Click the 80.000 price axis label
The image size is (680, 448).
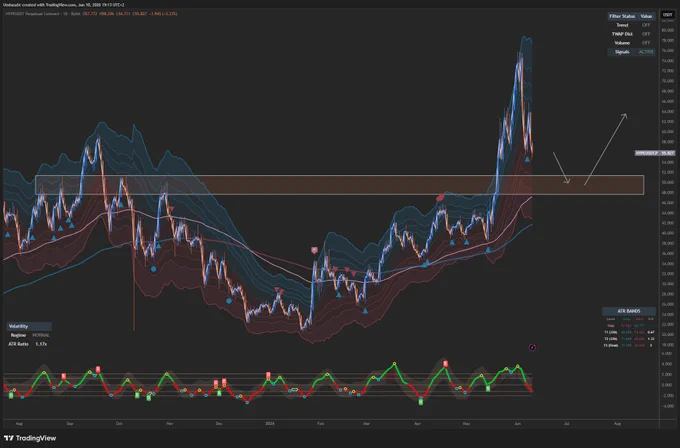pyautogui.click(x=667, y=30)
